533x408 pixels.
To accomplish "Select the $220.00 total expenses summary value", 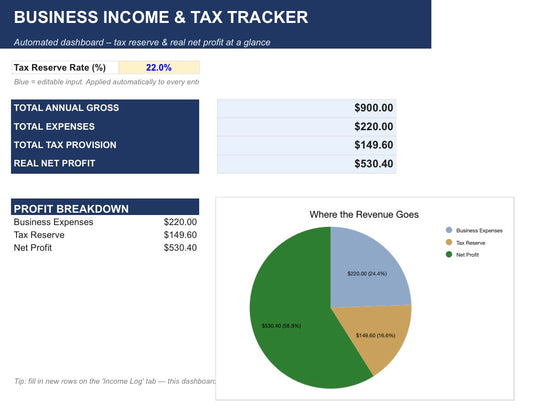I will point(374,126).
